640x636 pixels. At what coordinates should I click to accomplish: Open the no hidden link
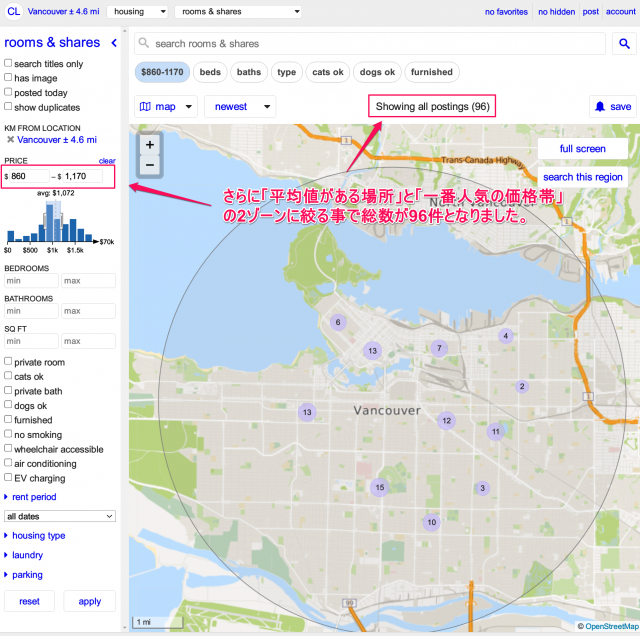tap(556, 12)
